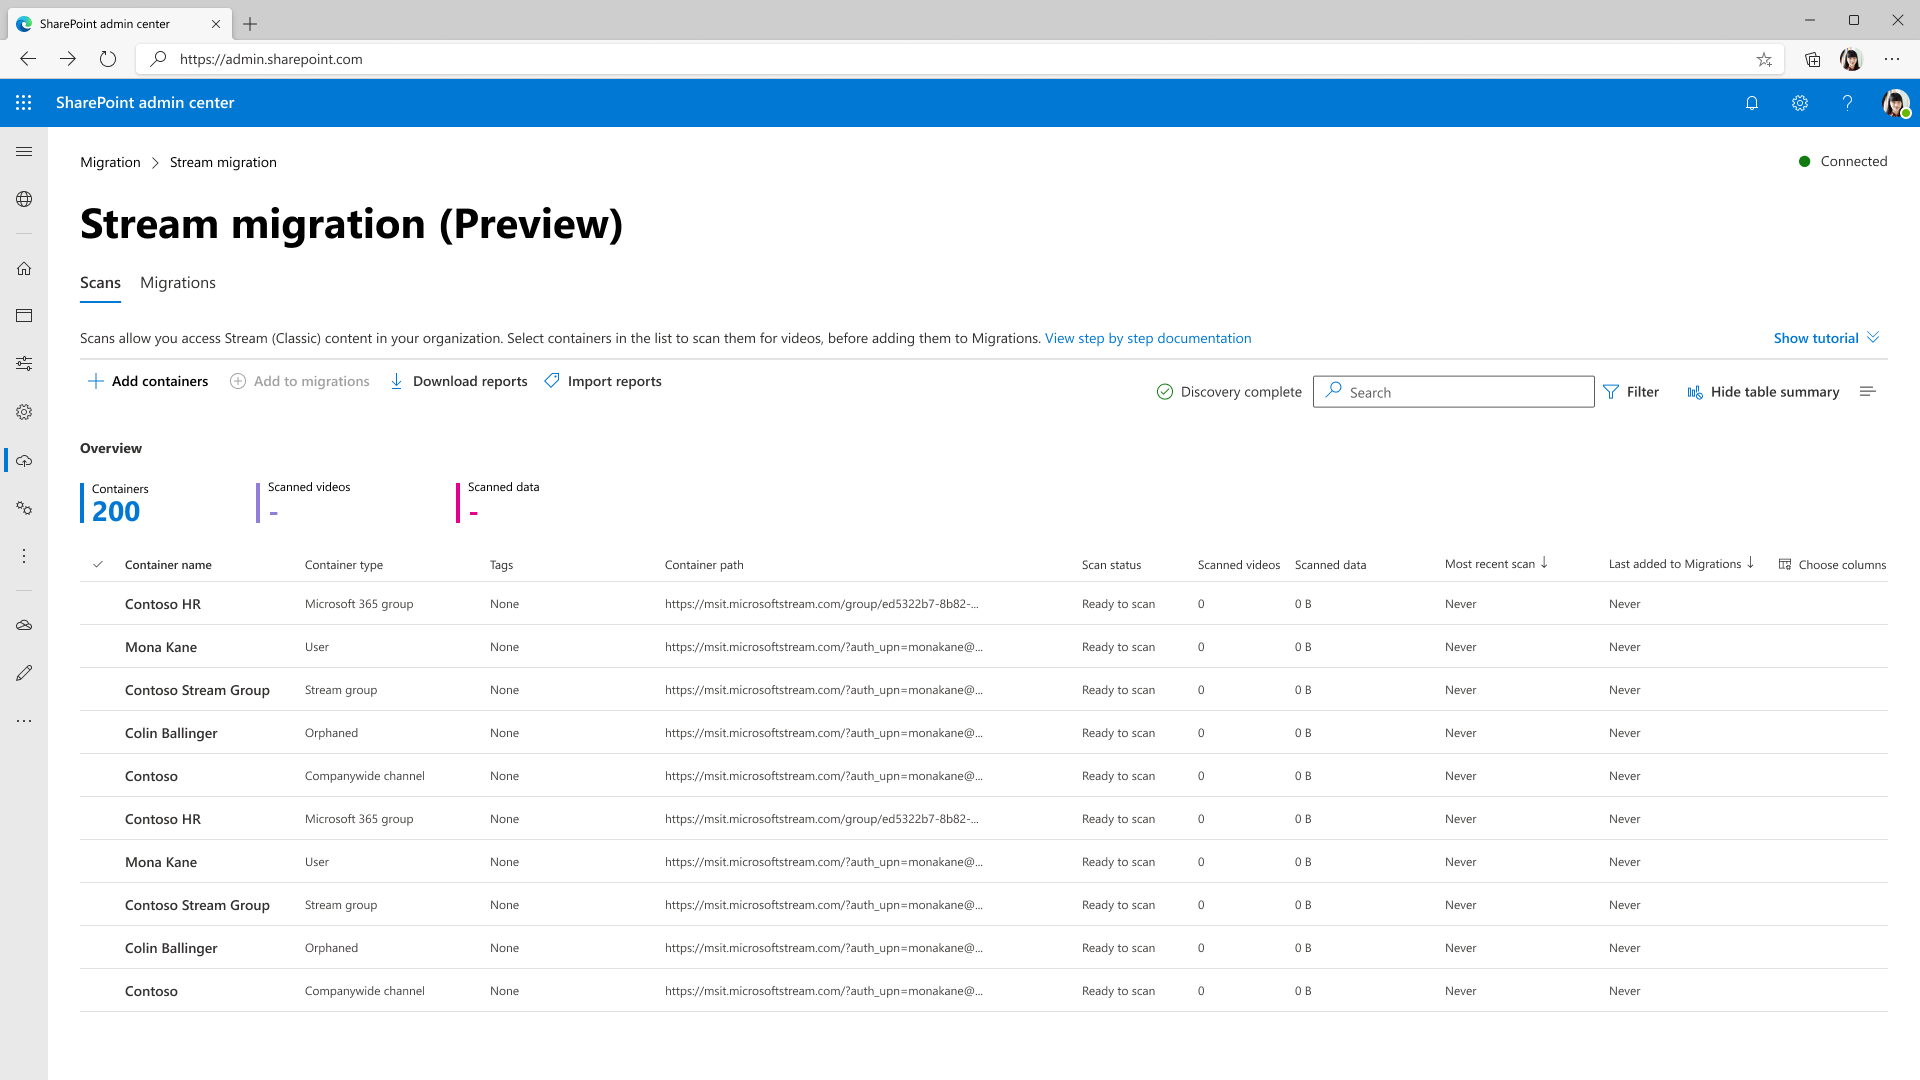
Task: Click the settings gear icon
Action: tap(1800, 103)
